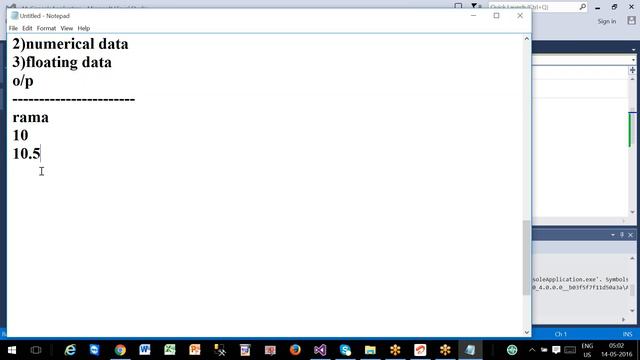Open the Edit menu in Notepad
This screenshot has width=640, height=360.
click(x=27, y=28)
